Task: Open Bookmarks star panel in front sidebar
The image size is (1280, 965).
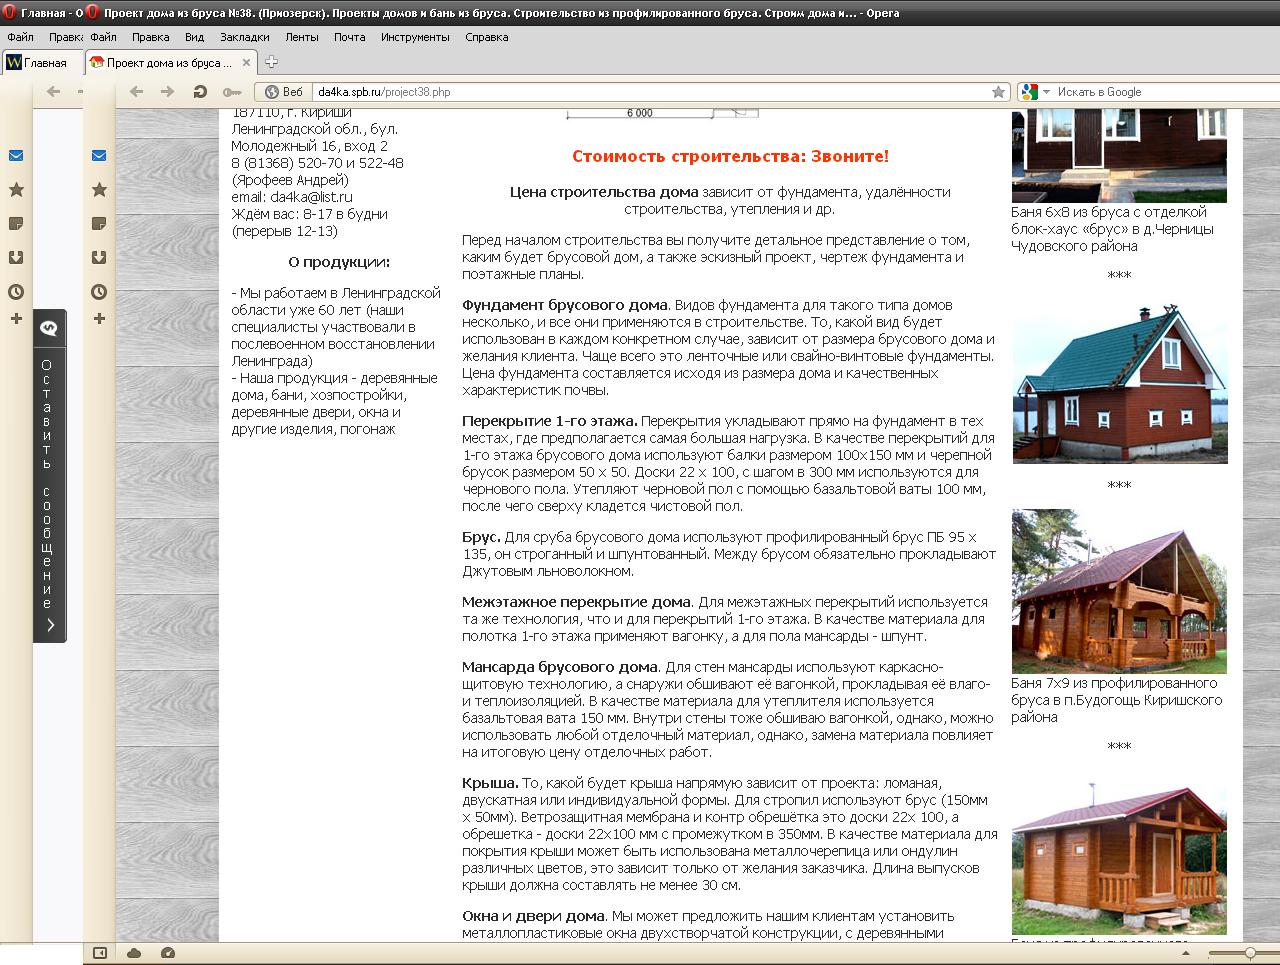Action: tap(99, 190)
